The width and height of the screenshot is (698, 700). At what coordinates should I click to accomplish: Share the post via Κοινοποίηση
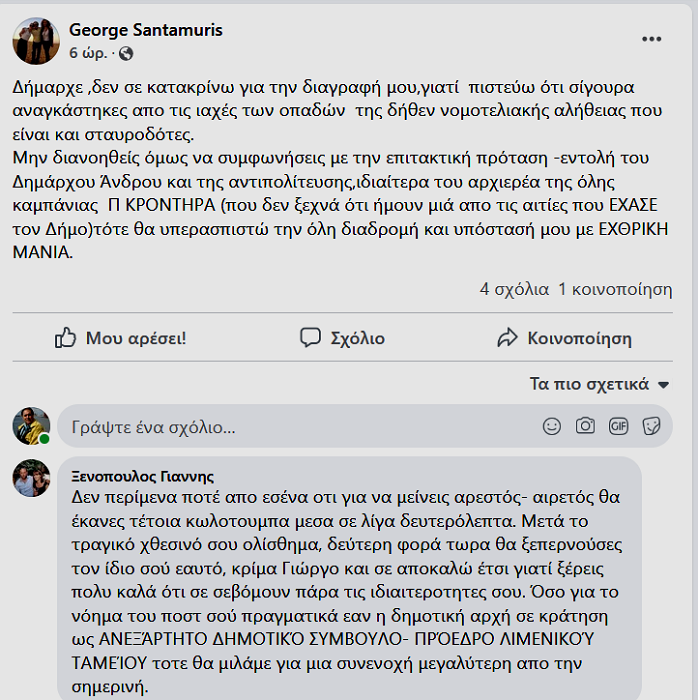564,338
